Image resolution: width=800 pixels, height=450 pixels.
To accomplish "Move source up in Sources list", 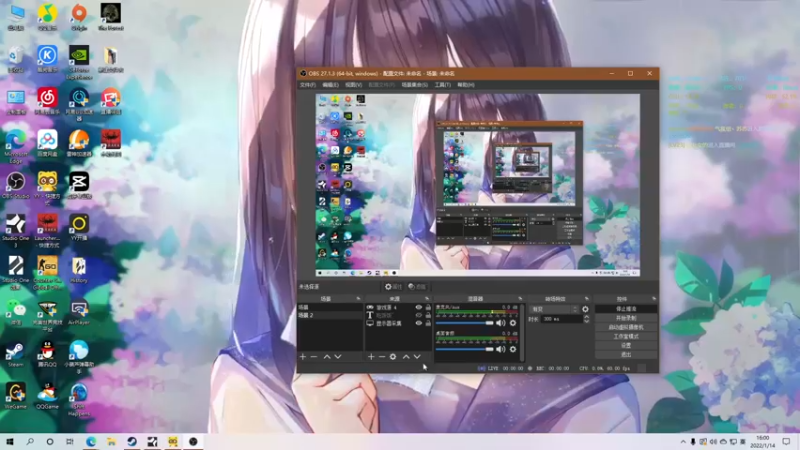I will pos(406,357).
